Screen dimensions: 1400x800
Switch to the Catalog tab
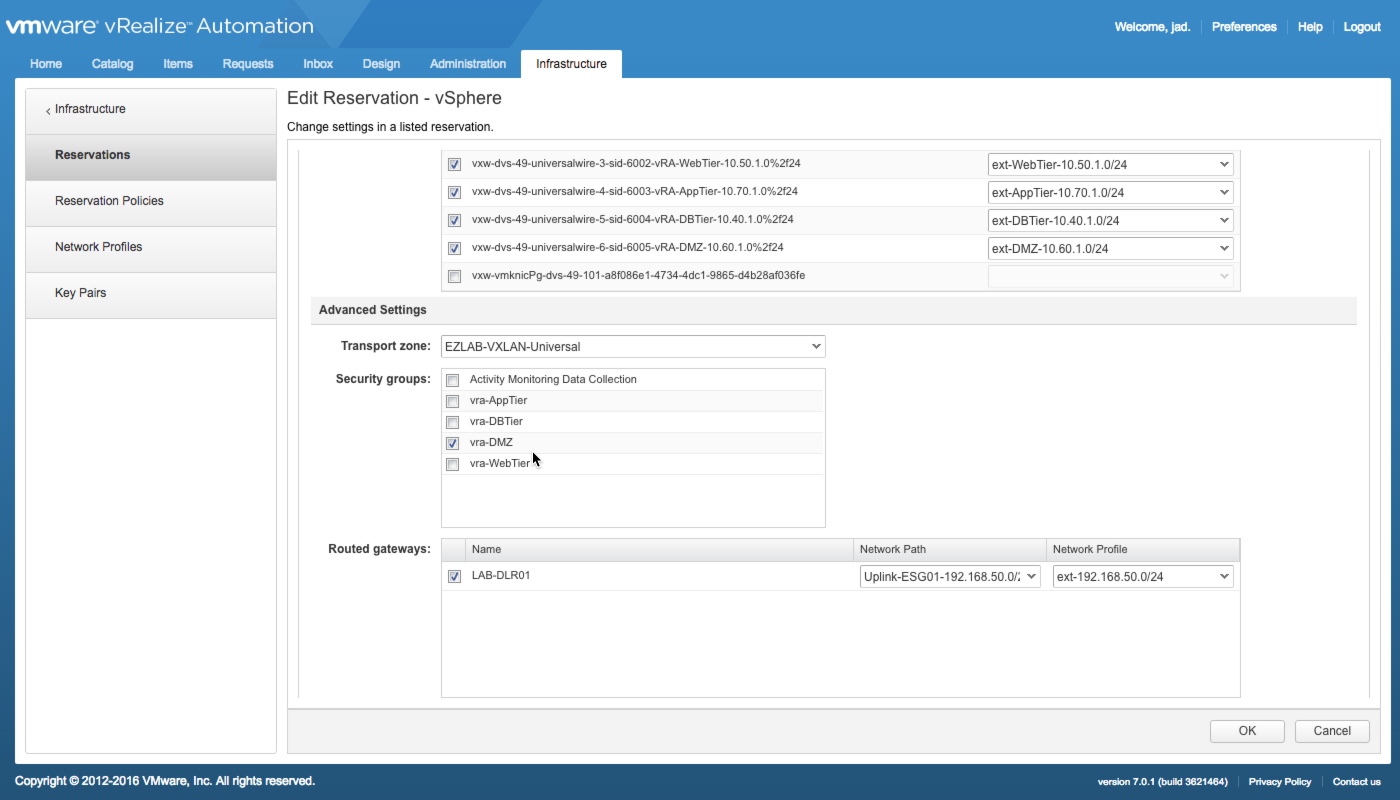click(x=112, y=64)
